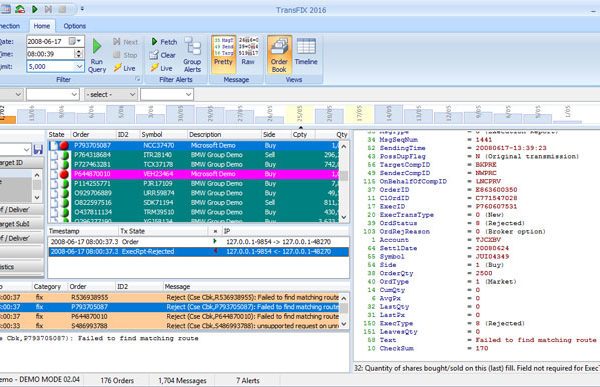600x387 pixels.
Task: Click Stop in the Filter group
Action: [126, 55]
